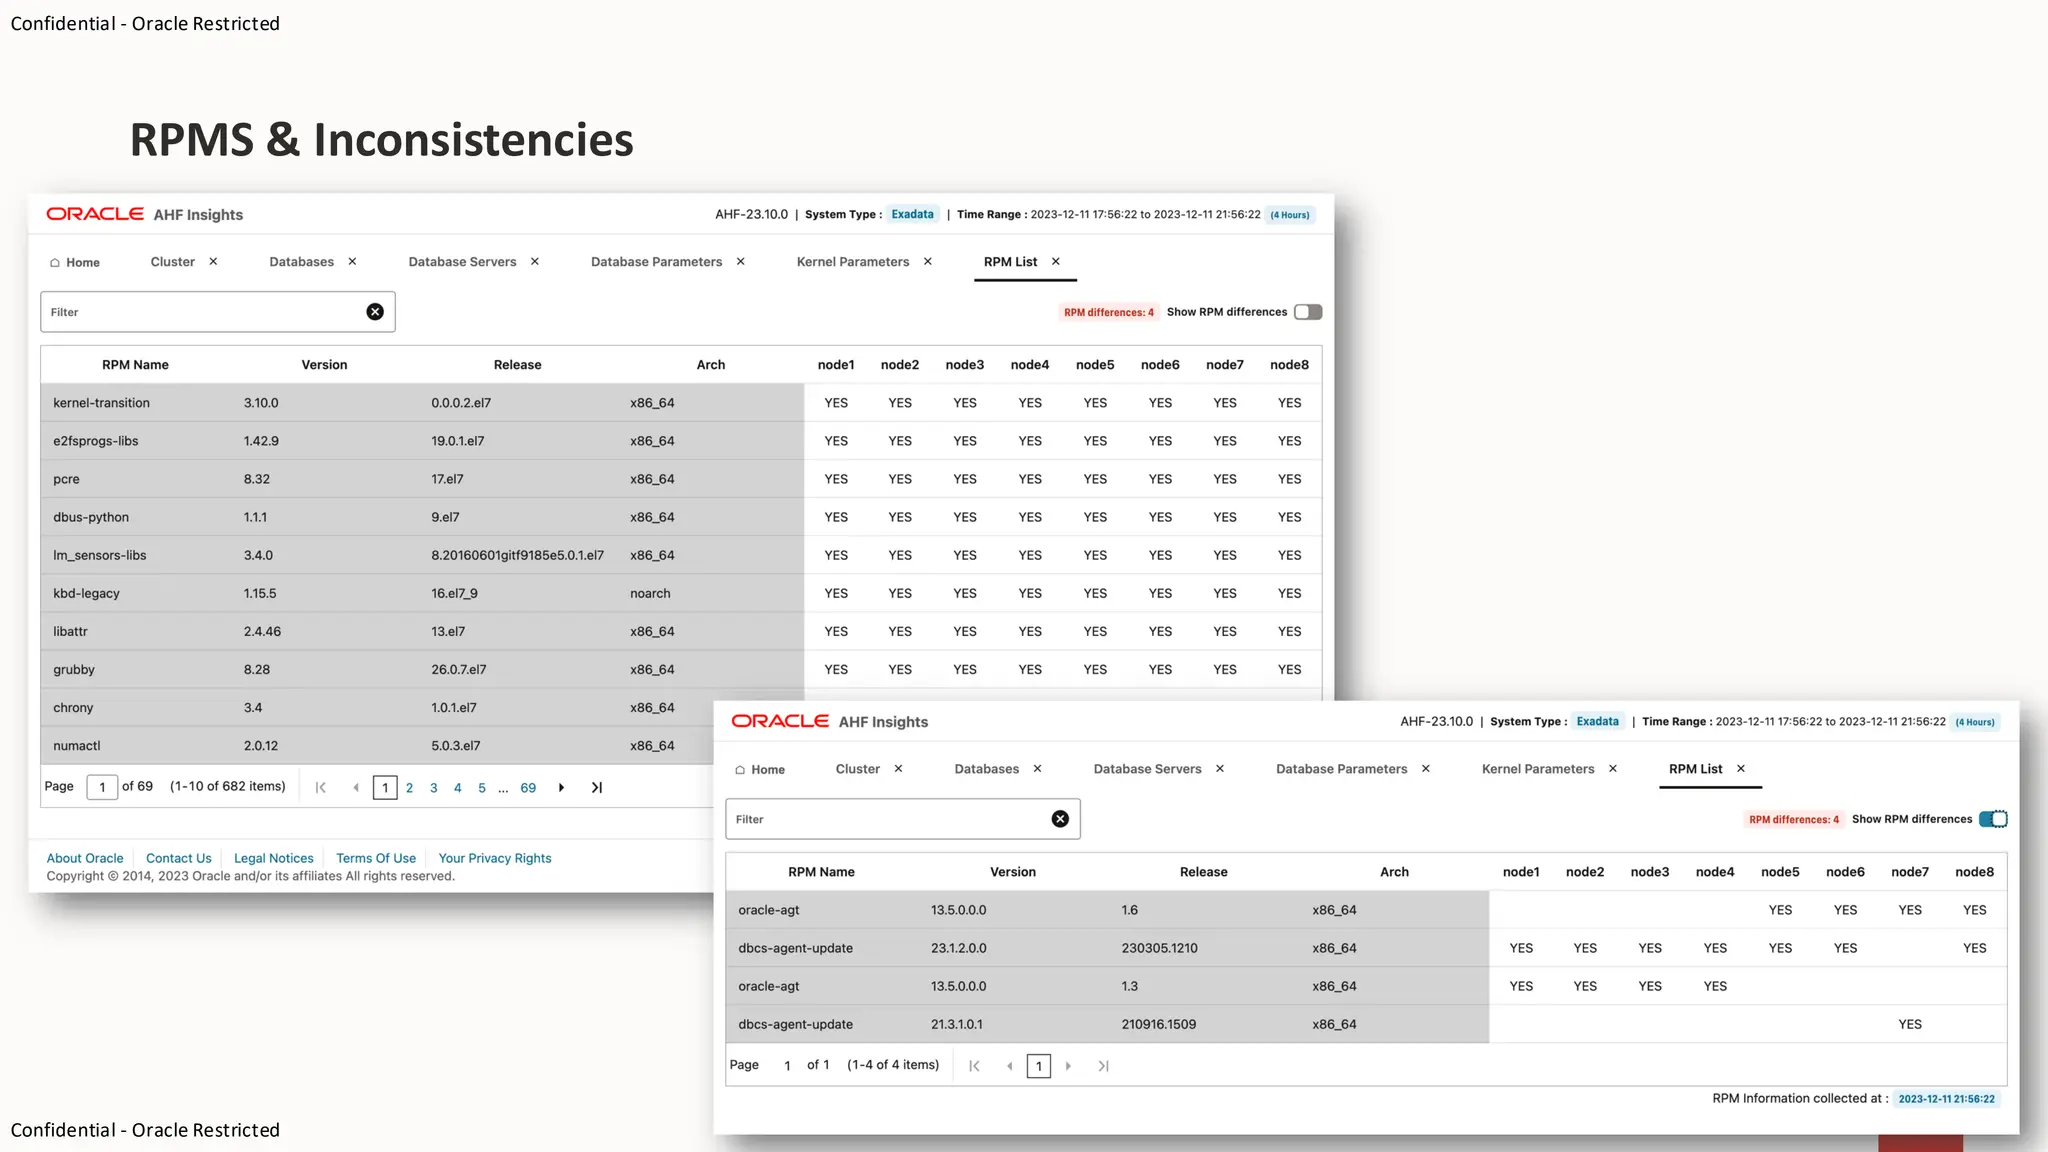The image size is (2048, 1152).
Task: Open Your Privacy Rights link
Action: pyautogui.click(x=495, y=858)
